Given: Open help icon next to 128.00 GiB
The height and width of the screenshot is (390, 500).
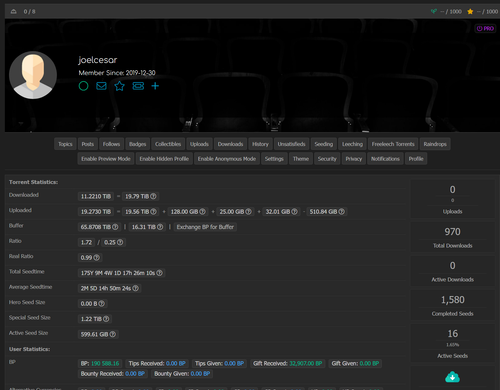Looking at the screenshot, I should [x=202, y=212].
